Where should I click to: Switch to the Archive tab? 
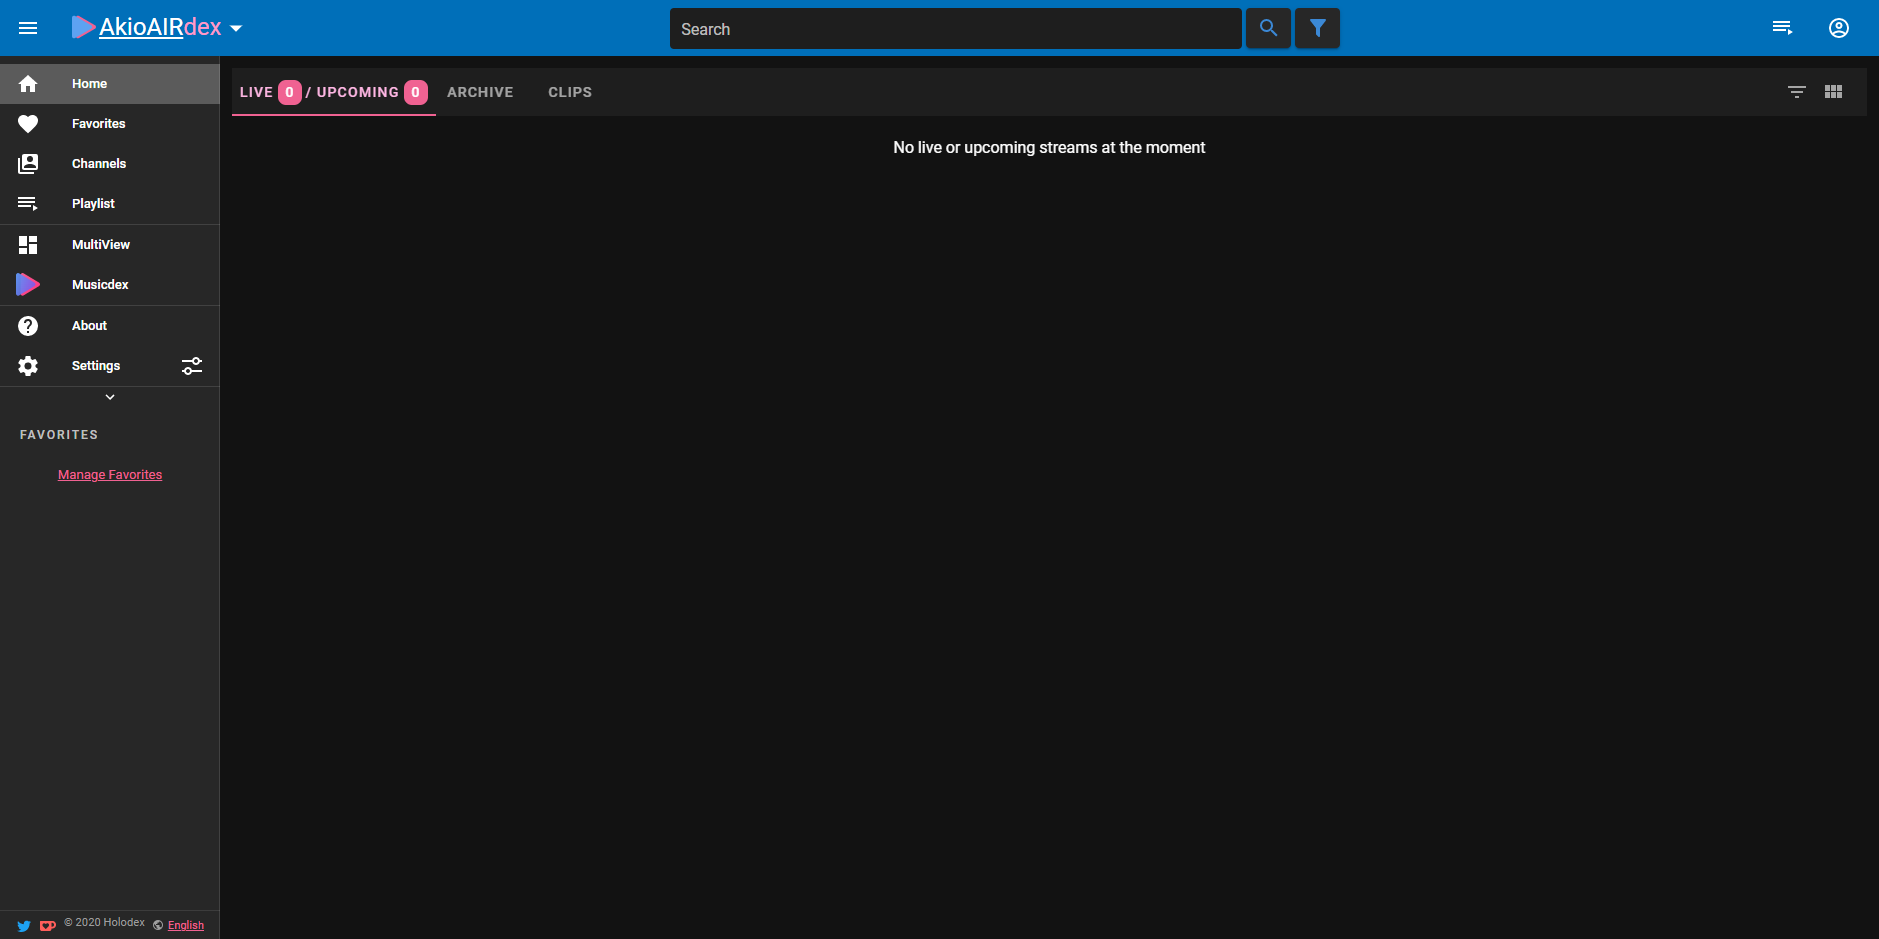pyautogui.click(x=480, y=92)
